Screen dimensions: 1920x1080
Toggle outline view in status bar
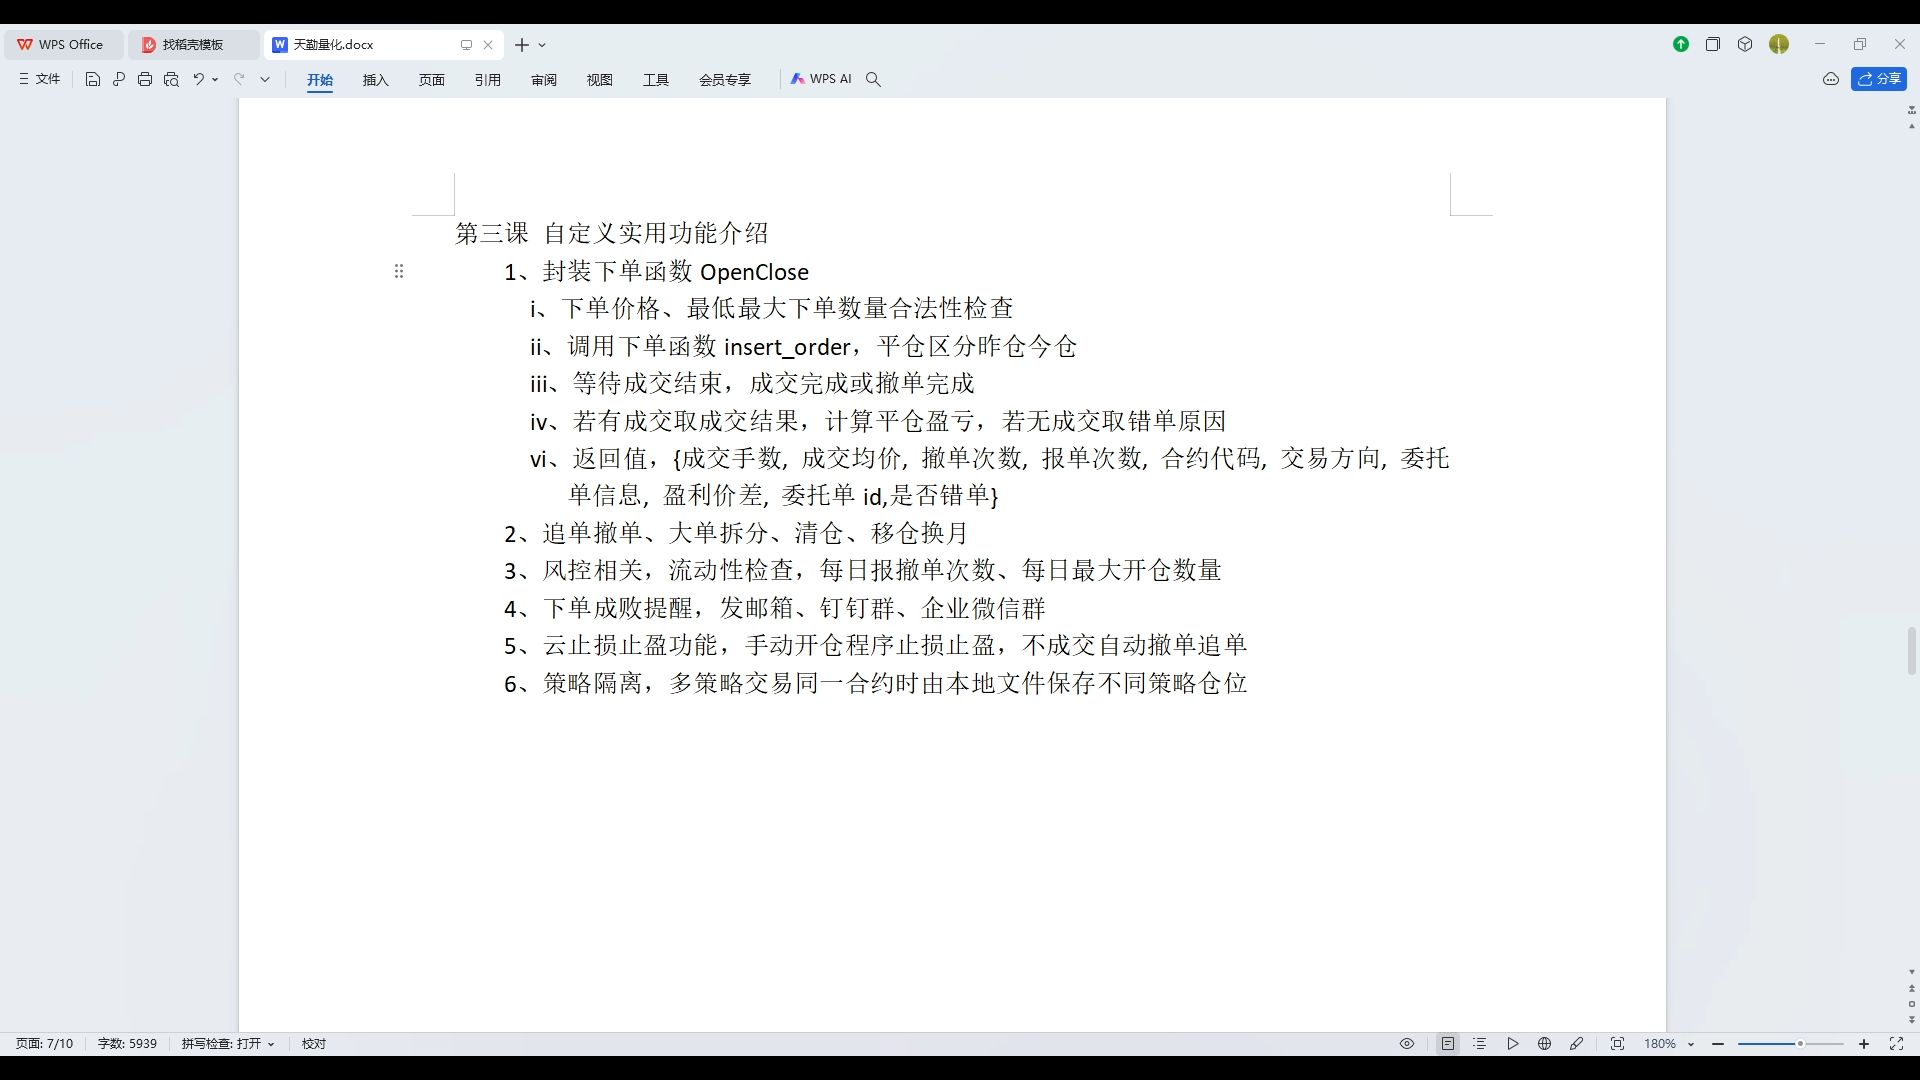click(x=1480, y=1043)
